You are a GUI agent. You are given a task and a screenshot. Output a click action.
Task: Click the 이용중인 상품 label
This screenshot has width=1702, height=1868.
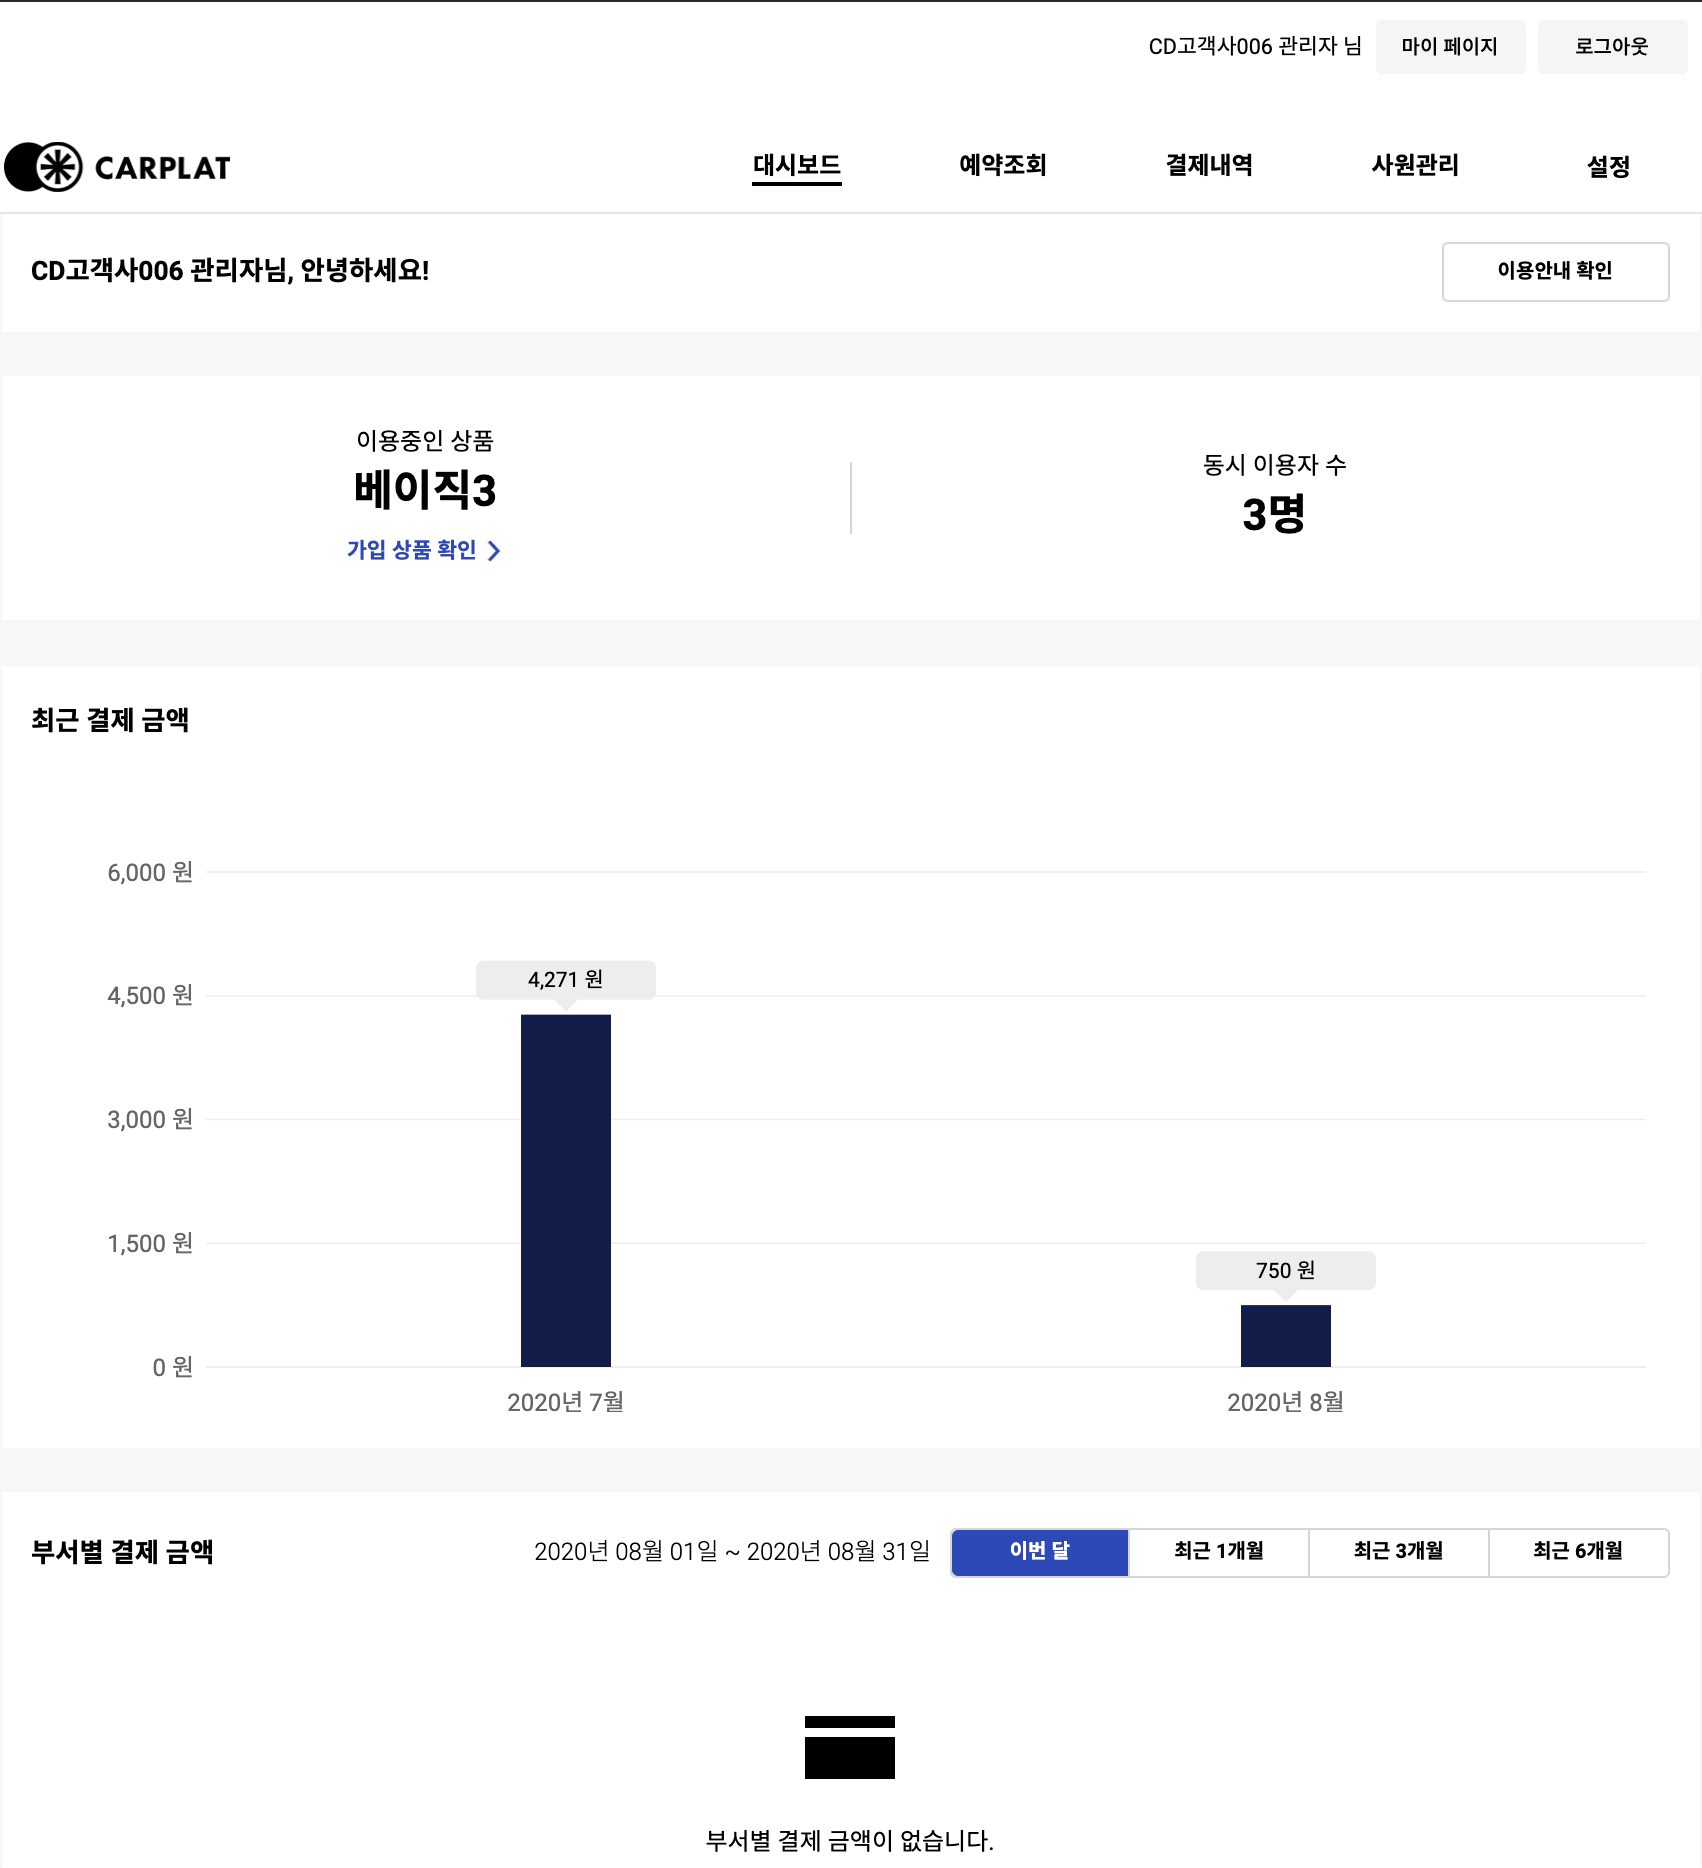[425, 440]
